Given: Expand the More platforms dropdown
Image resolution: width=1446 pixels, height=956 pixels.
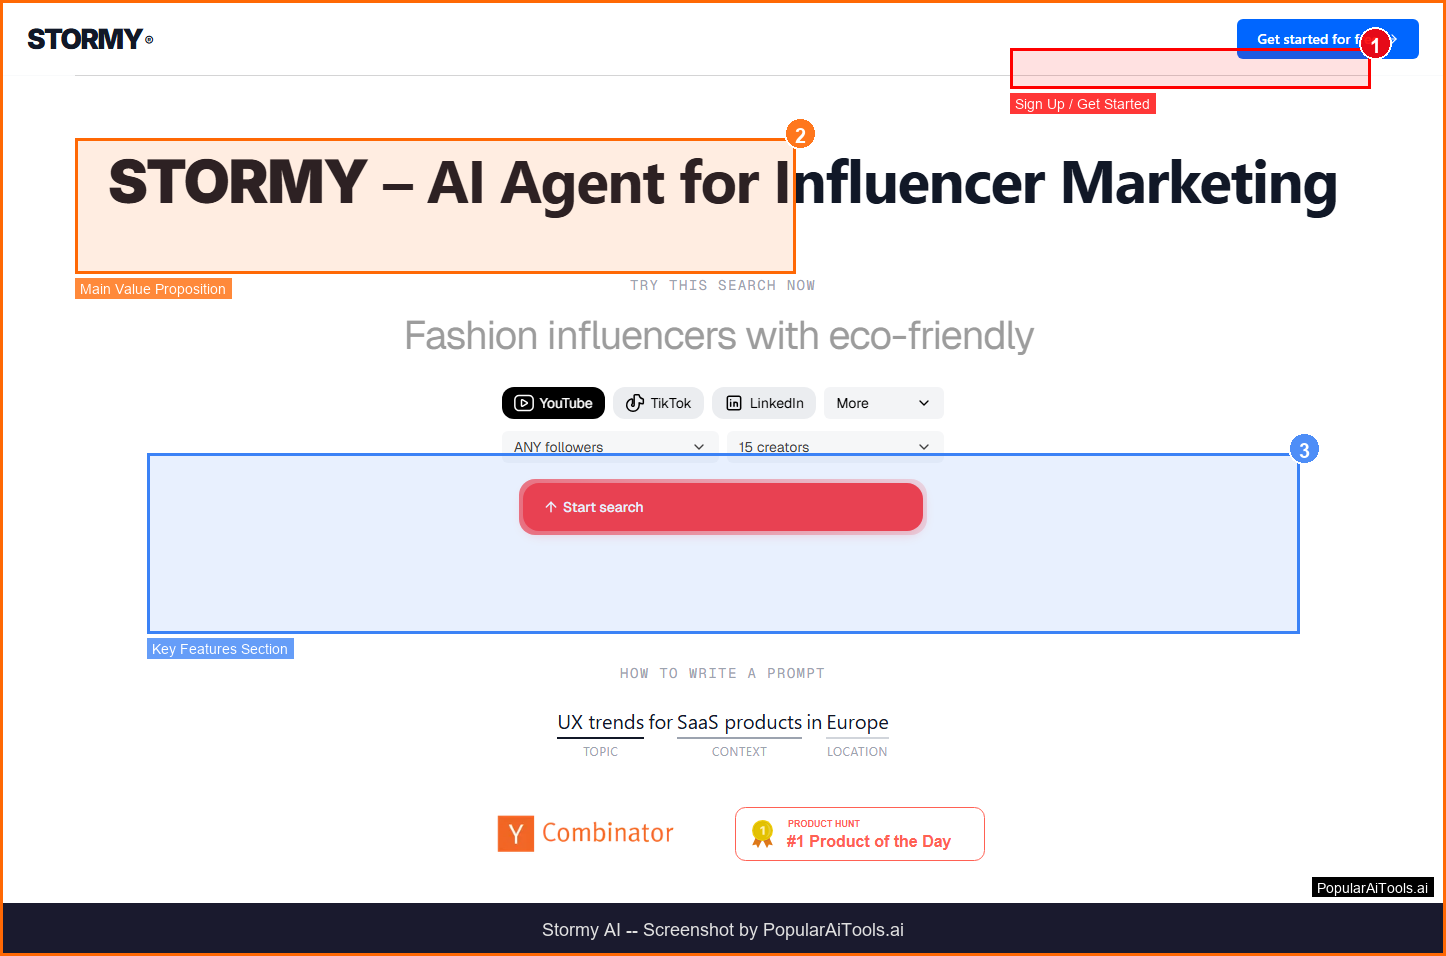Looking at the screenshot, I should tap(883, 403).
